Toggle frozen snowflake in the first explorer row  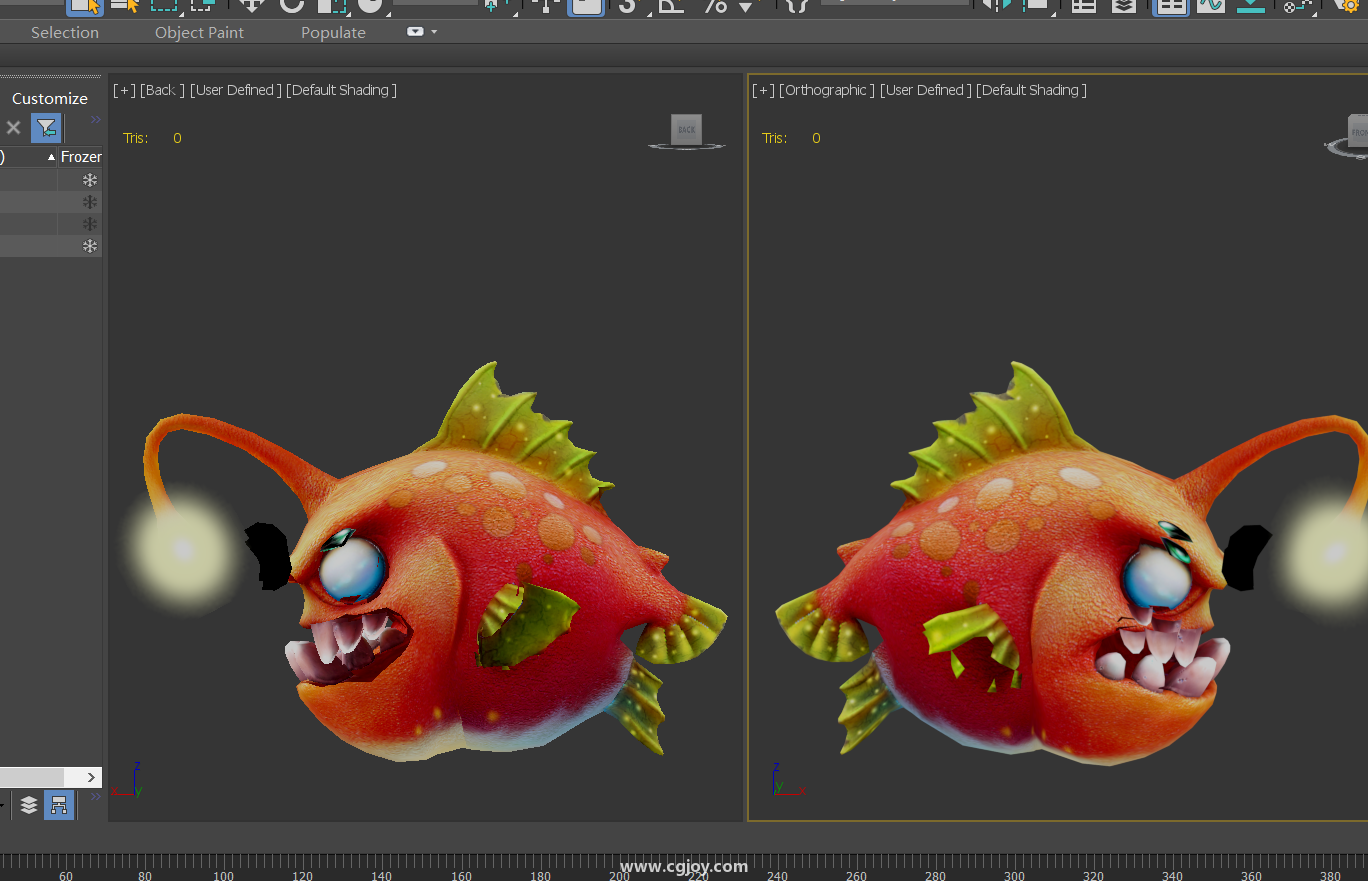click(90, 180)
